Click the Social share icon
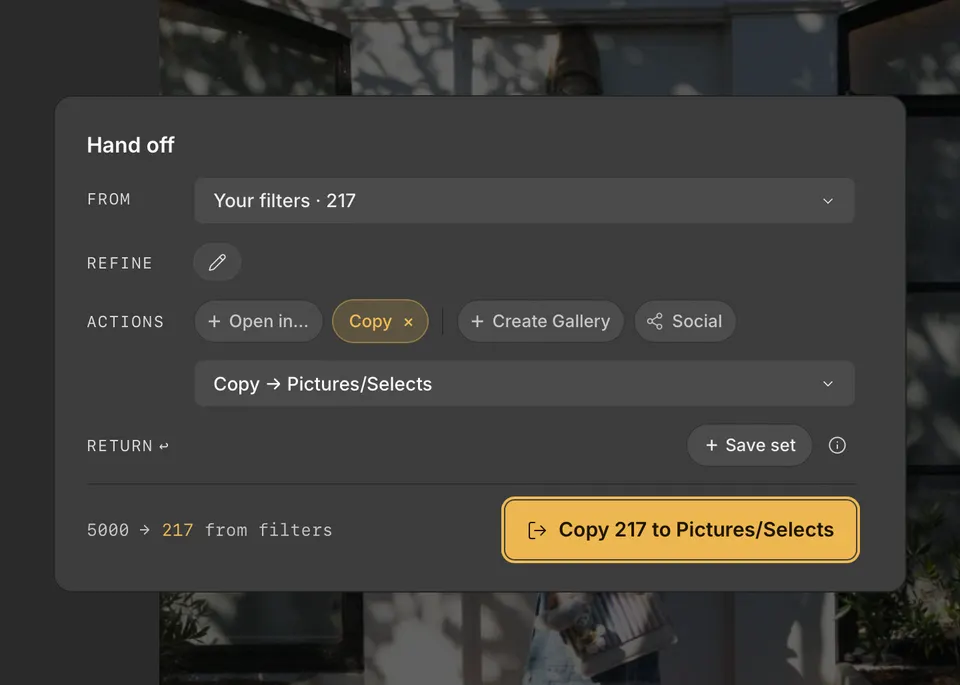The image size is (960, 685). 654,321
